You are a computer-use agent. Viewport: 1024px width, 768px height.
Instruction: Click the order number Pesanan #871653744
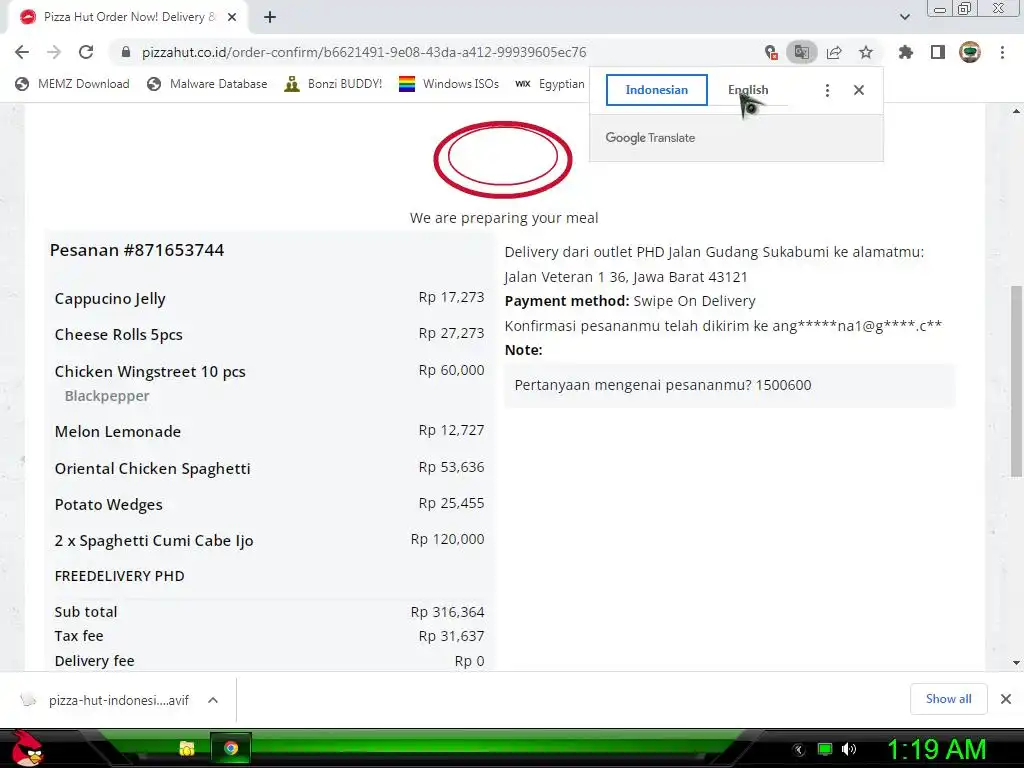pos(137,250)
